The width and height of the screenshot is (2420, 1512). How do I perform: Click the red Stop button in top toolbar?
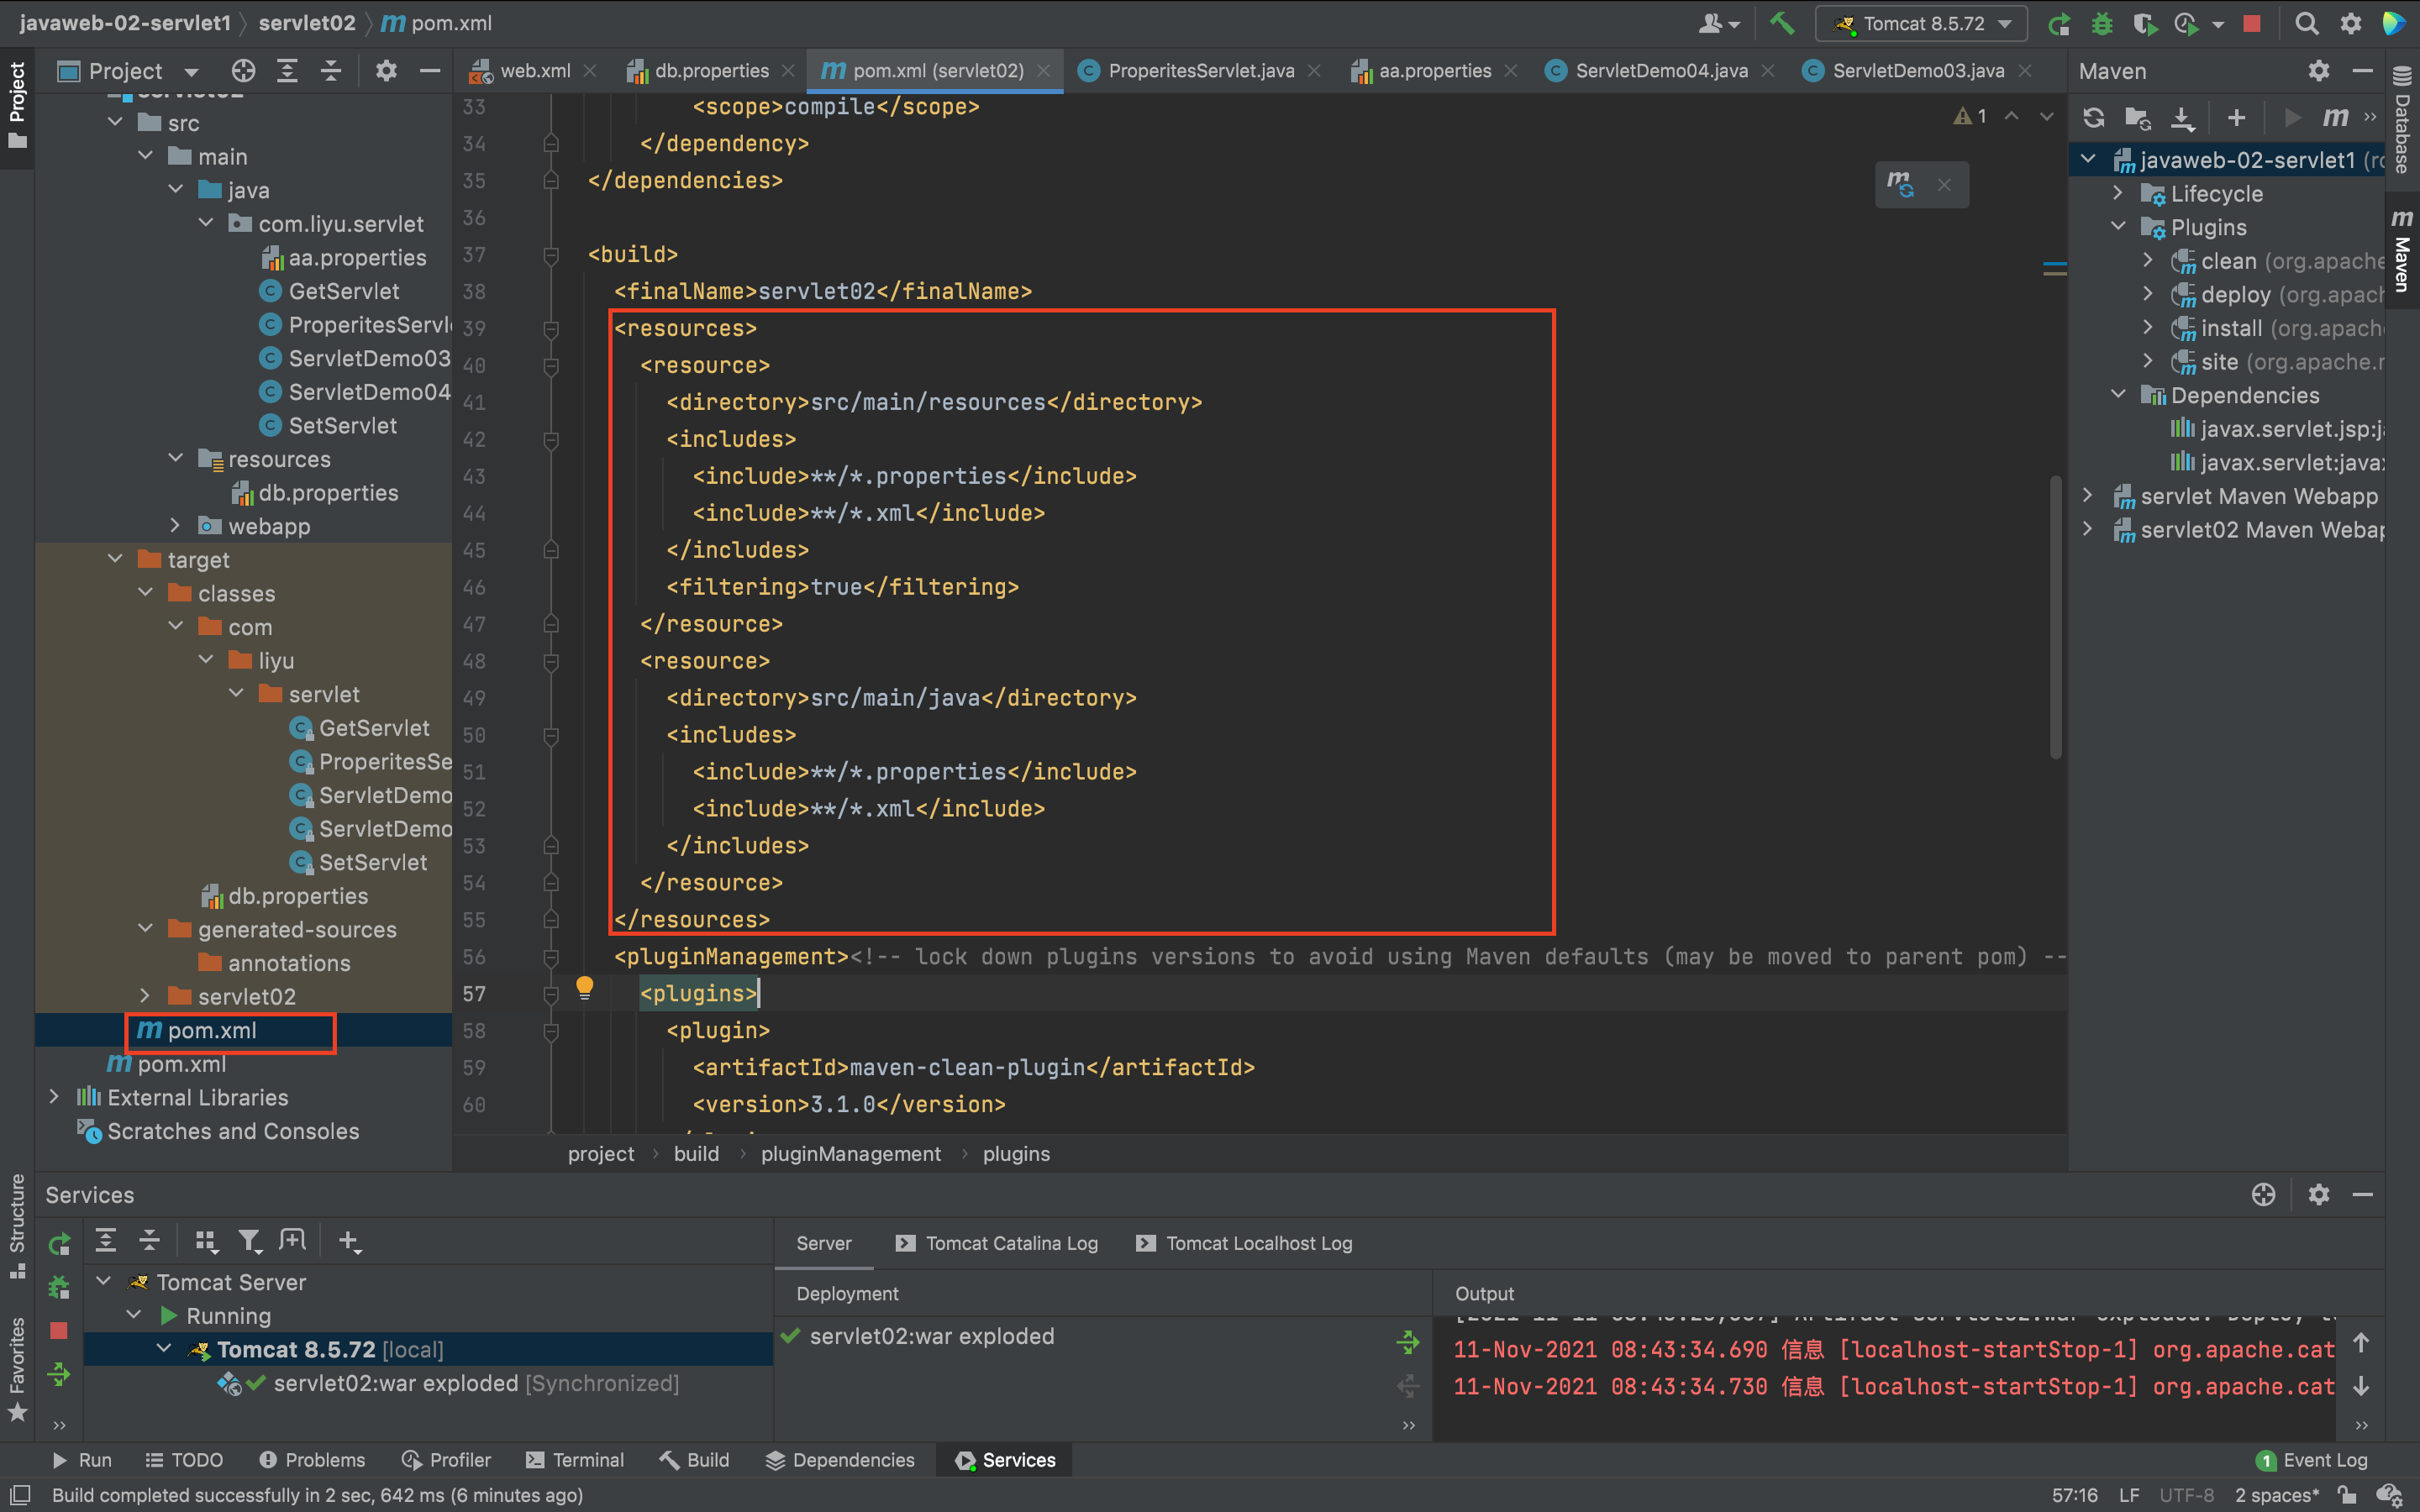point(2251,23)
